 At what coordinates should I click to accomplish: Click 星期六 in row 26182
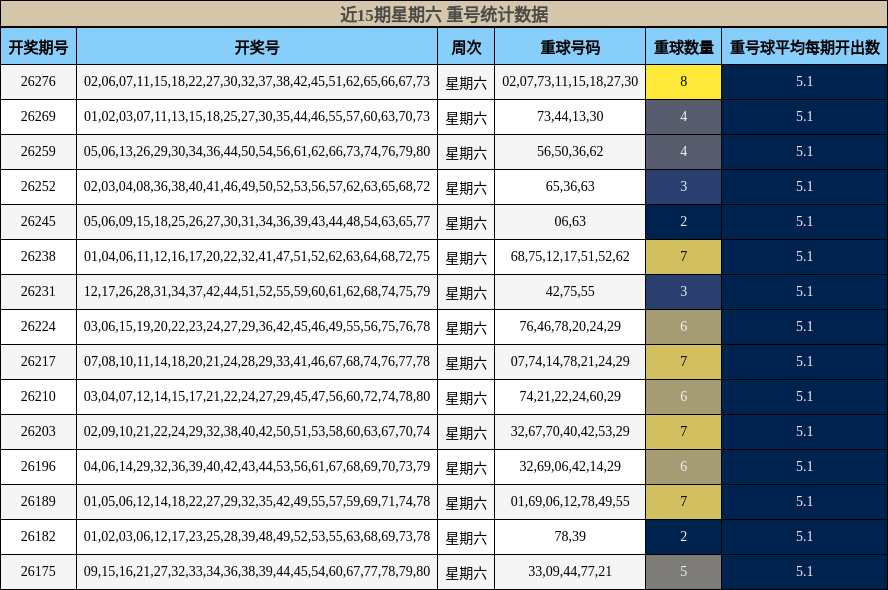[x=466, y=538]
